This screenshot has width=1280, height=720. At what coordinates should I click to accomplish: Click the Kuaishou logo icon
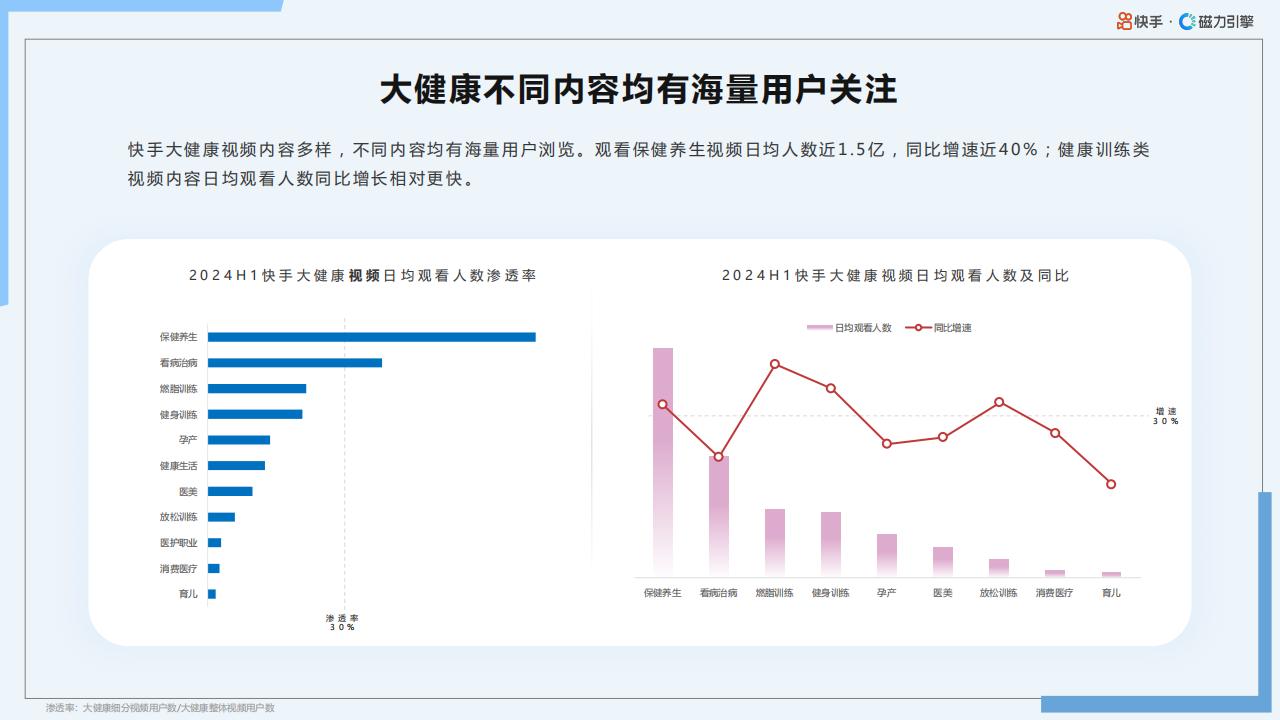pos(1125,21)
